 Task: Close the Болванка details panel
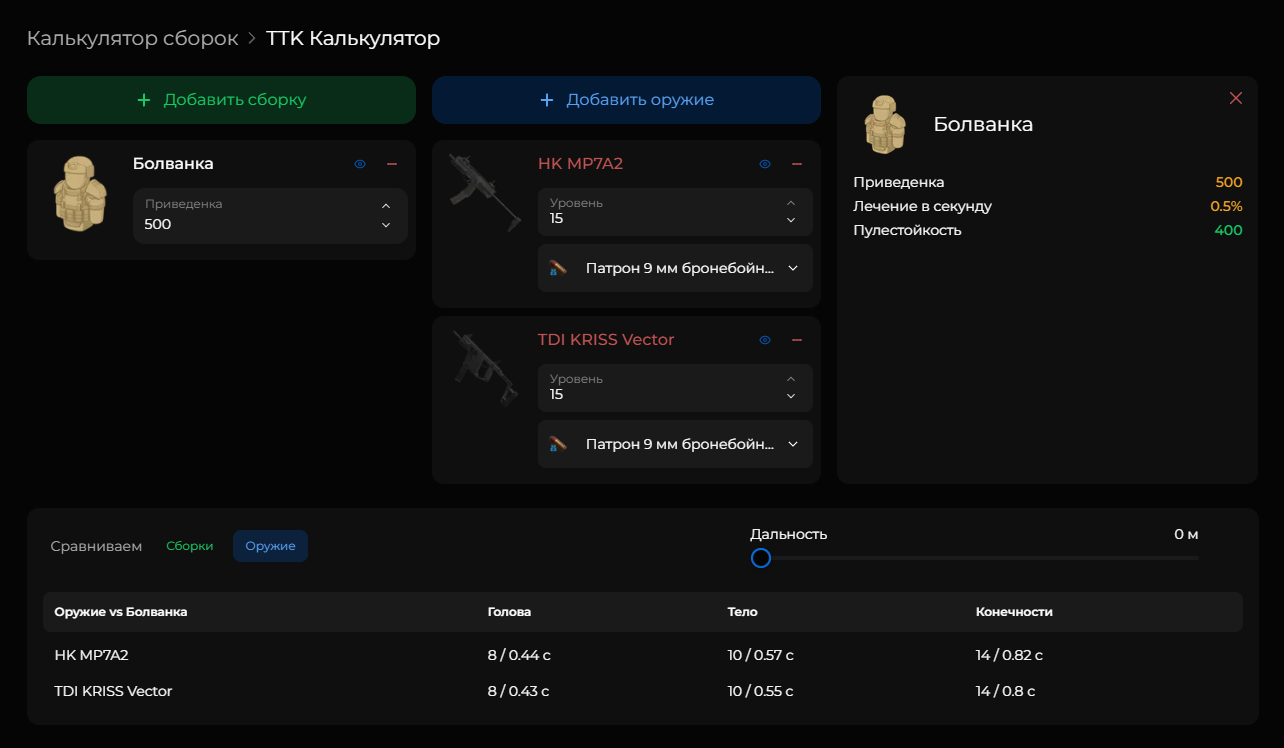point(1236,98)
